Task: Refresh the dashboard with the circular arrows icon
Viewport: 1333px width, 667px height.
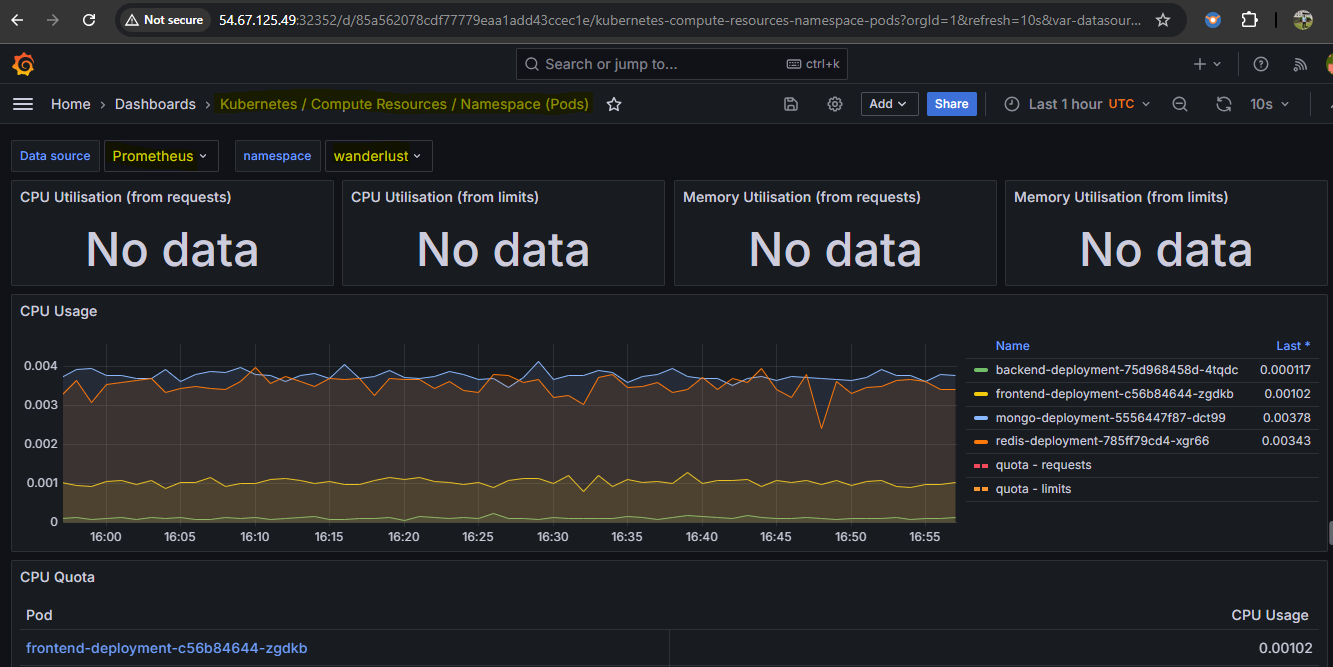Action: point(1223,104)
